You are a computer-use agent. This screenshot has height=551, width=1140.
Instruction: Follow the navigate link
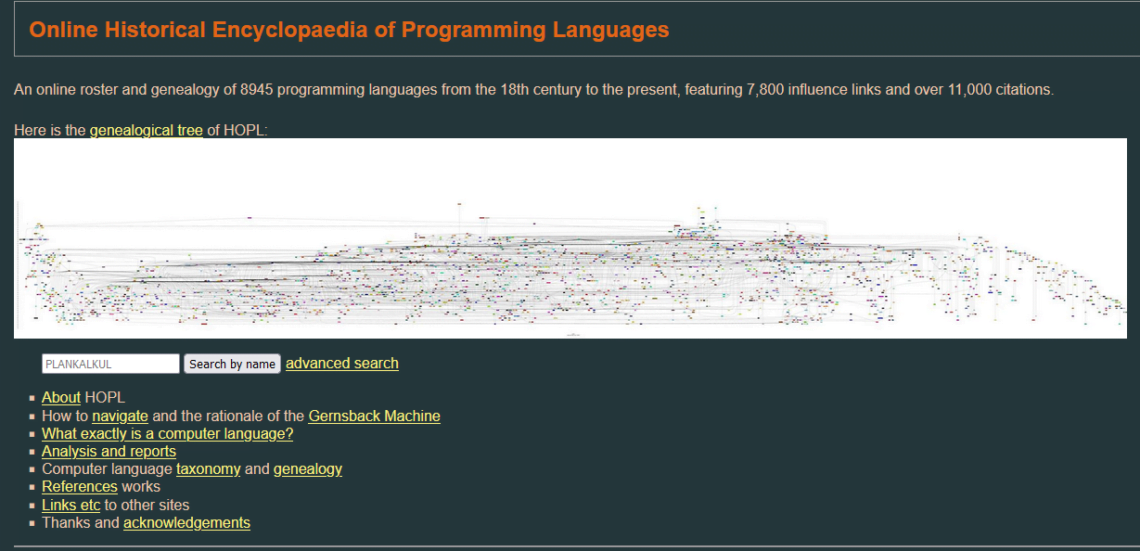pyautogui.click(x=120, y=415)
